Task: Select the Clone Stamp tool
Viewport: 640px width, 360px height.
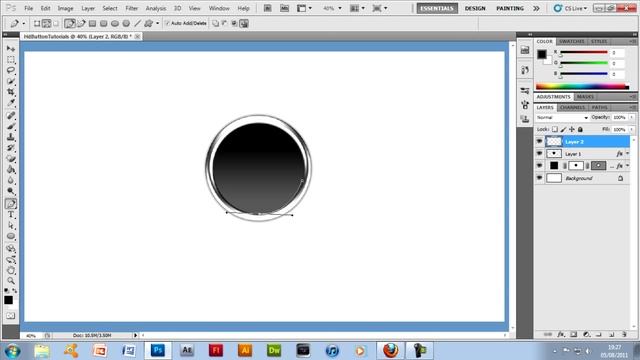Action: [11, 137]
